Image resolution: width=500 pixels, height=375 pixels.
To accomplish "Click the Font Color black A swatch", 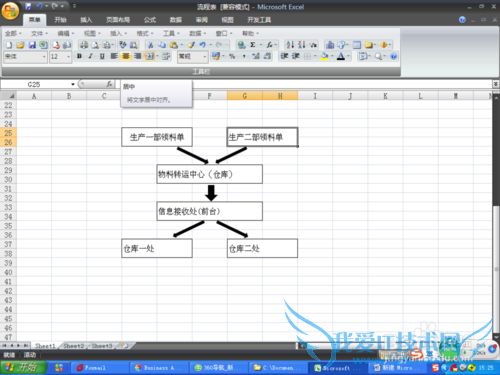I will click(341, 56).
